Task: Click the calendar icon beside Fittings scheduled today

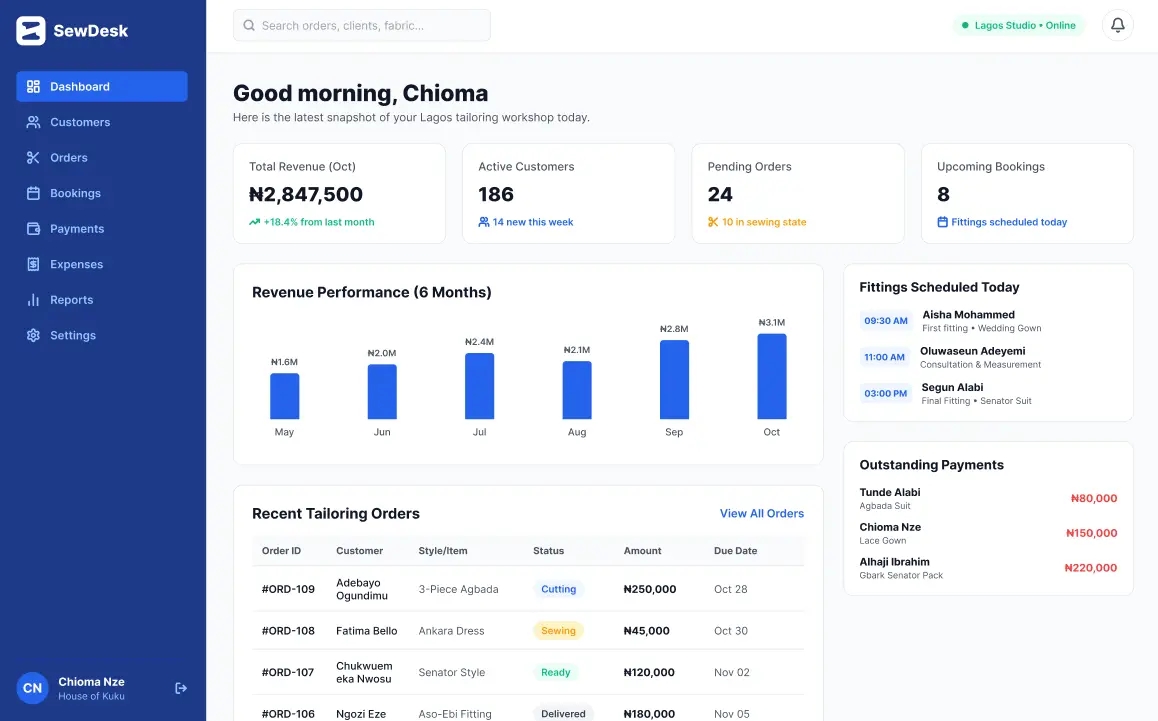Action: [942, 222]
